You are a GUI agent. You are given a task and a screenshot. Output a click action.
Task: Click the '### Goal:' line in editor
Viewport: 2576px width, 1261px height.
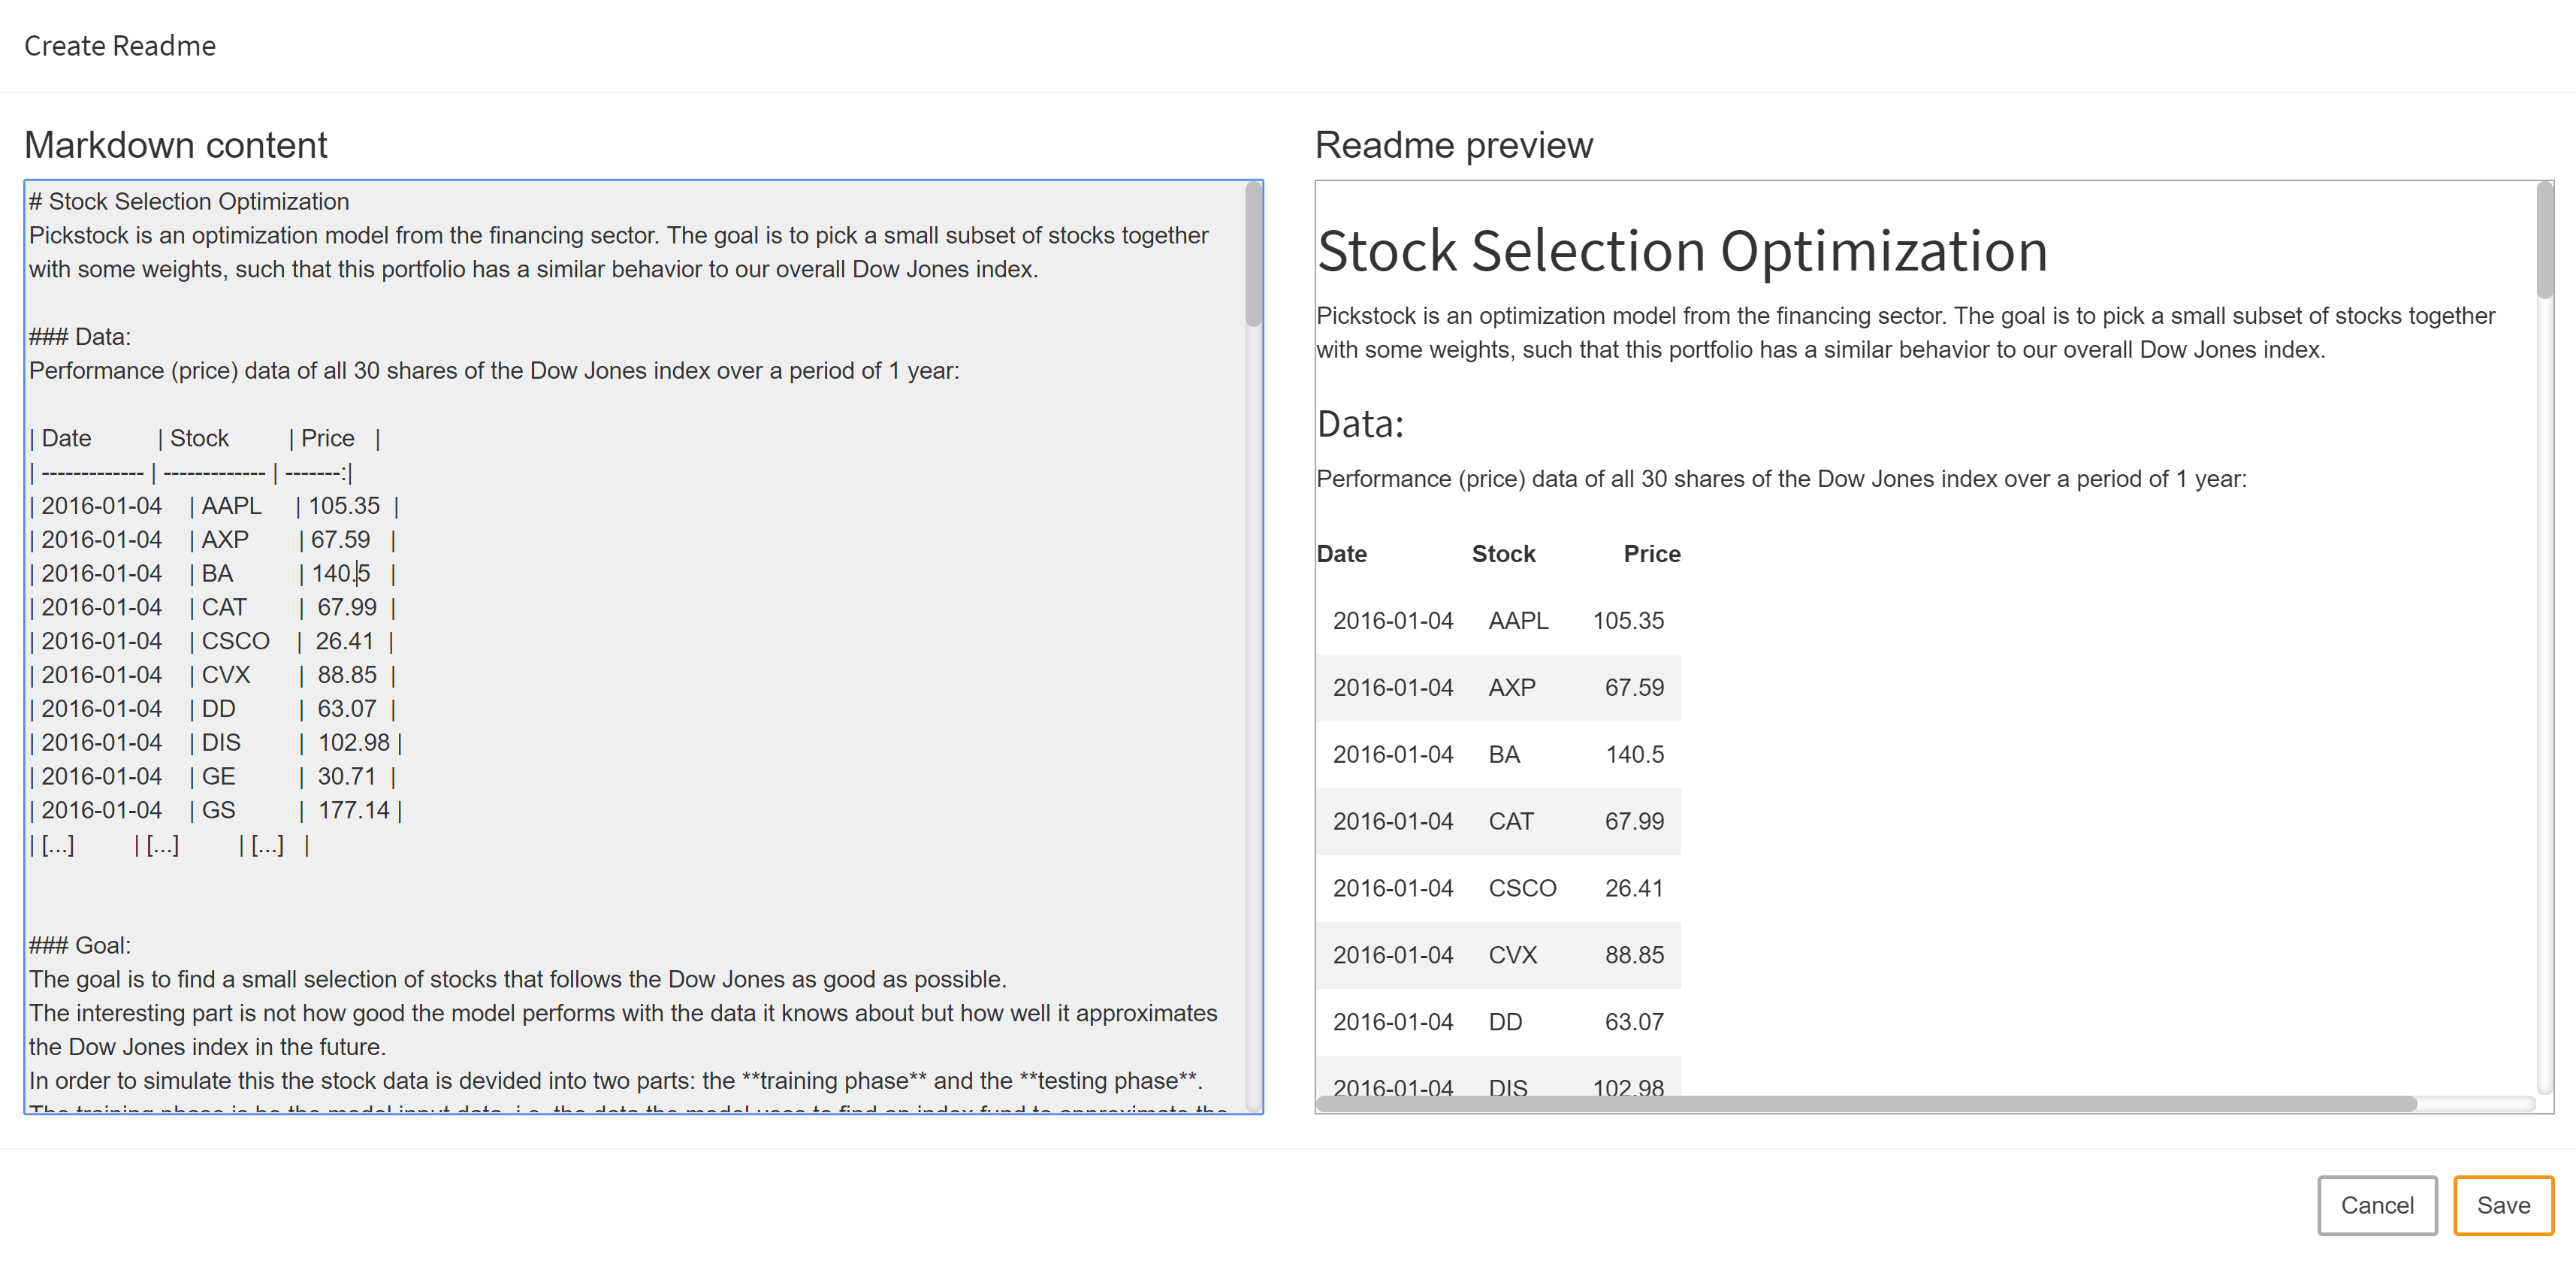coord(80,945)
